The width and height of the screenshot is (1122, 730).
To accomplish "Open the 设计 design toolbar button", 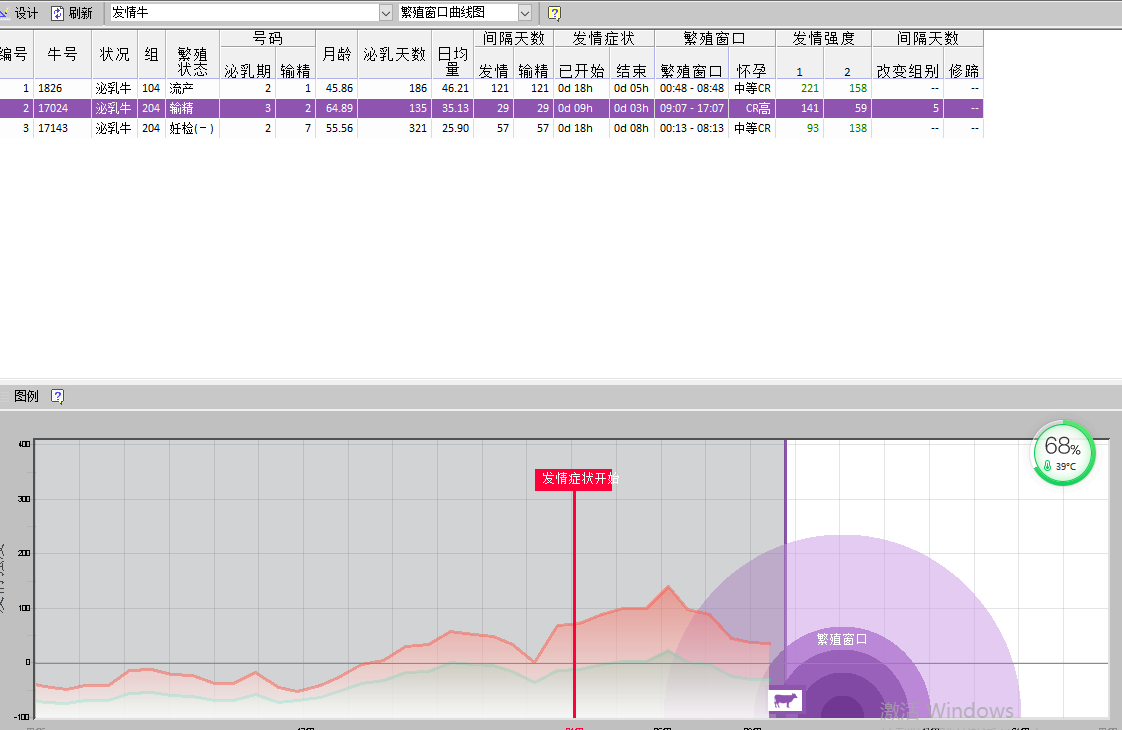I will [x=19, y=13].
